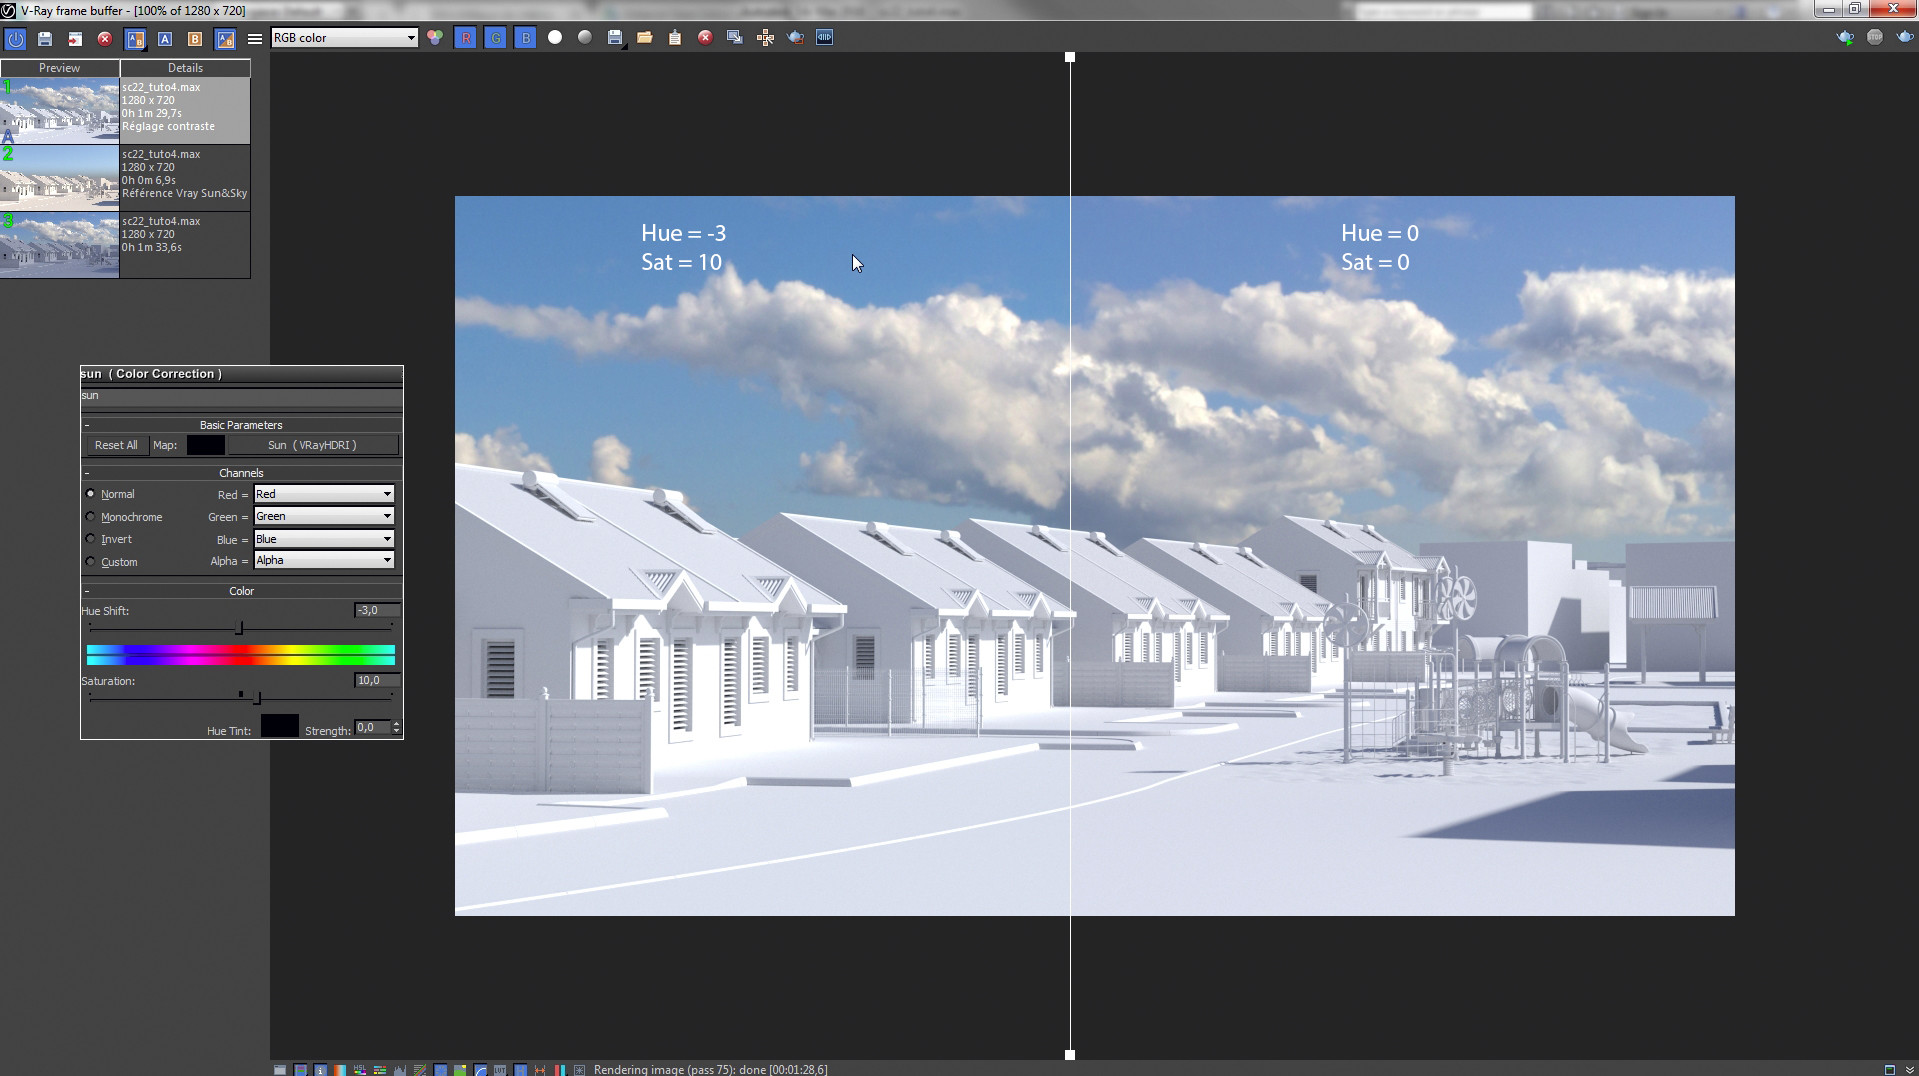Select the Normal channel radio button
This screenshot has height=1076, width=1919.
pos(91,494)
